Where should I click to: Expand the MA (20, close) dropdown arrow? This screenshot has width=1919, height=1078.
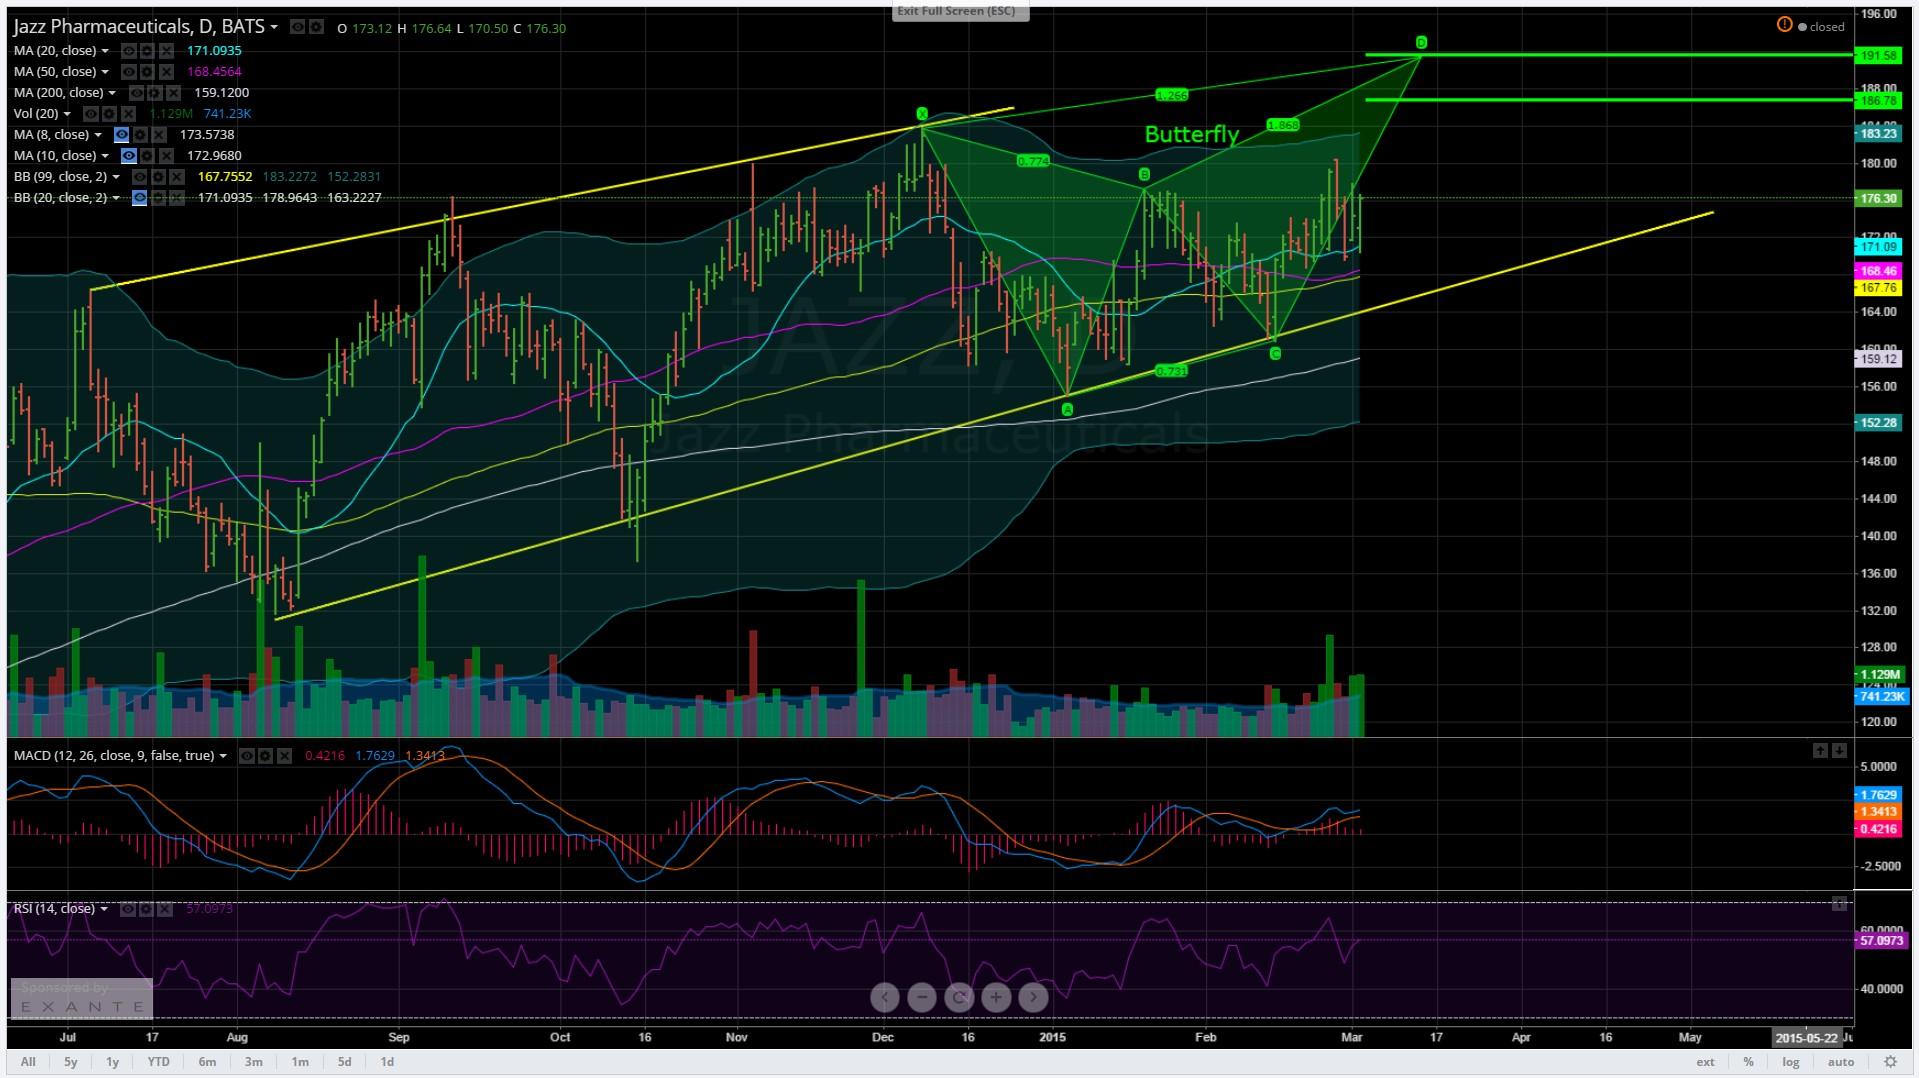coord(105,51)
